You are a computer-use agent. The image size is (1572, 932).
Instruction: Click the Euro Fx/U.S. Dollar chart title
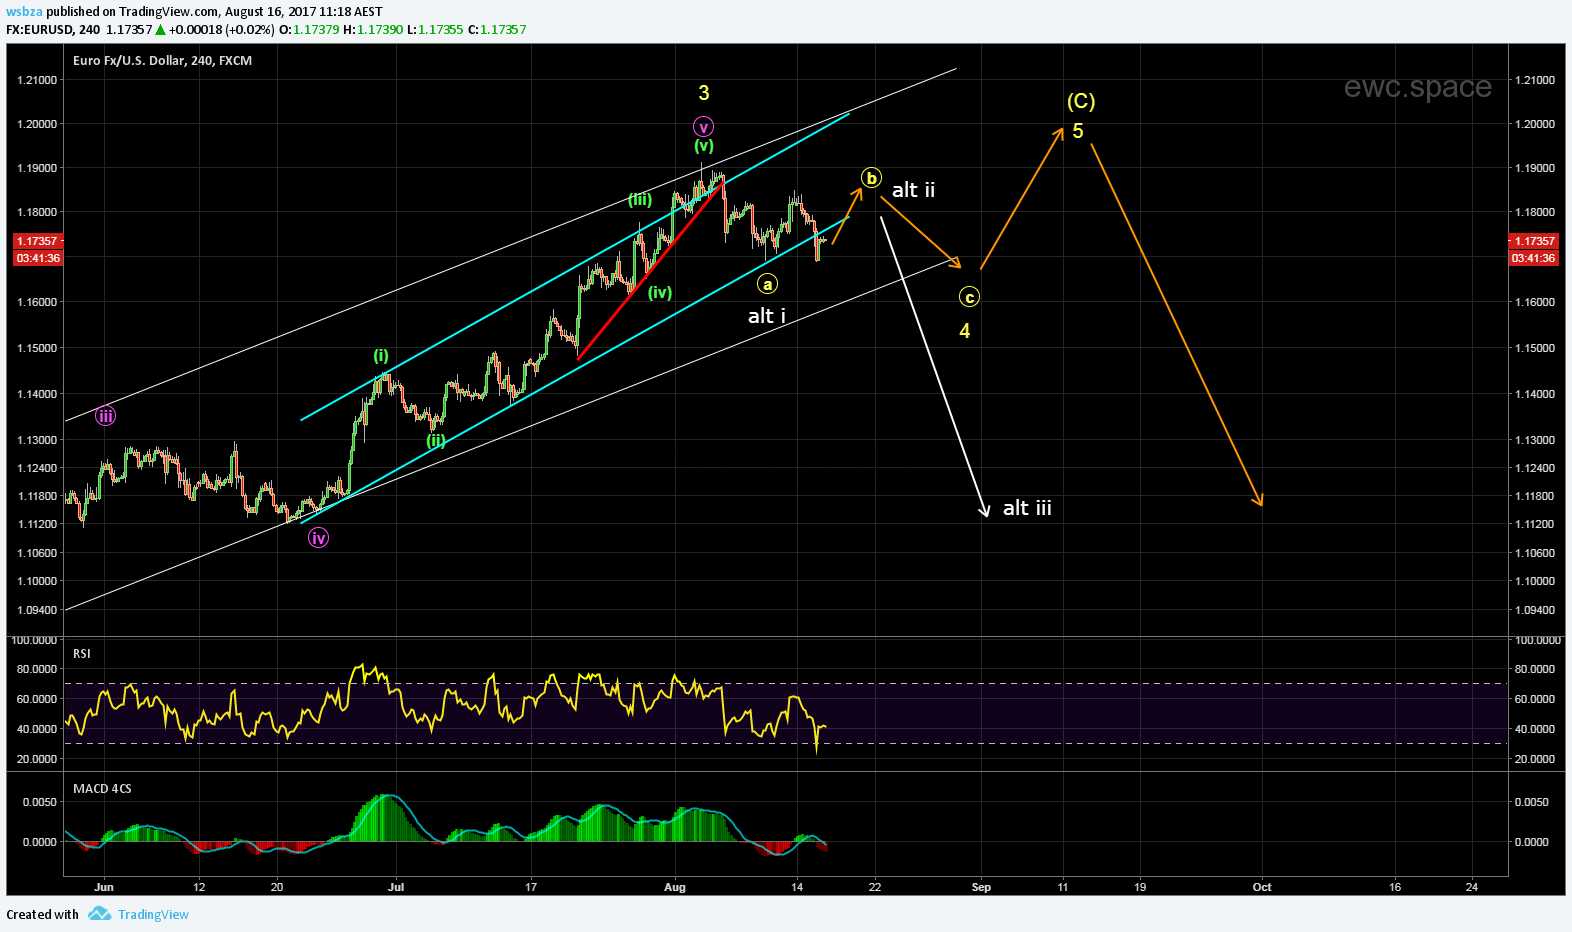[162, 61]
